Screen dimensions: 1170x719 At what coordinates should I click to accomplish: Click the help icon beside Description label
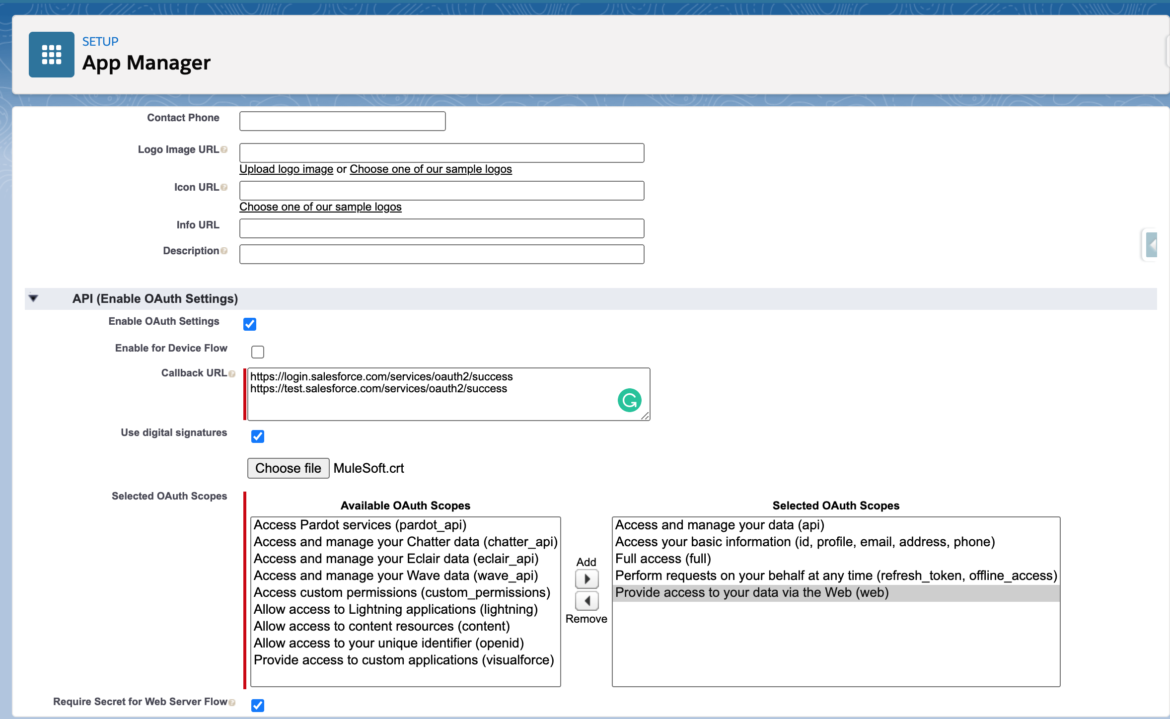click(x=224, y=251)
